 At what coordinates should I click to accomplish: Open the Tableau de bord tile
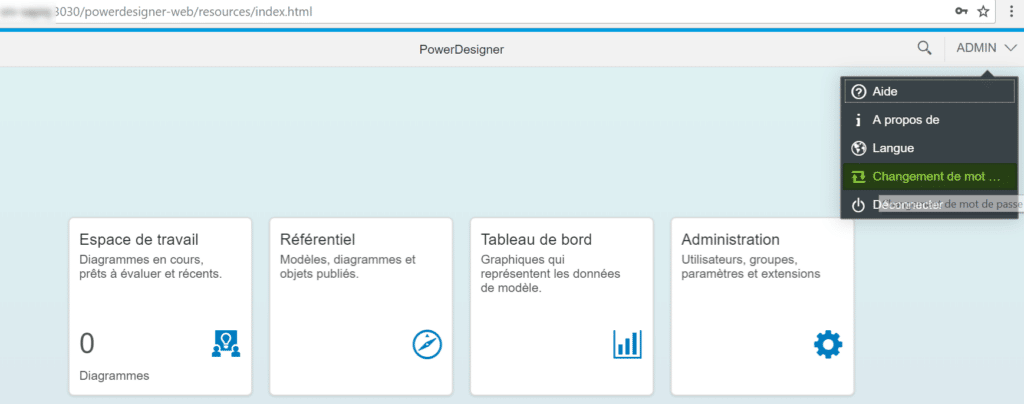pyautogui.click(x=562, y=307)
